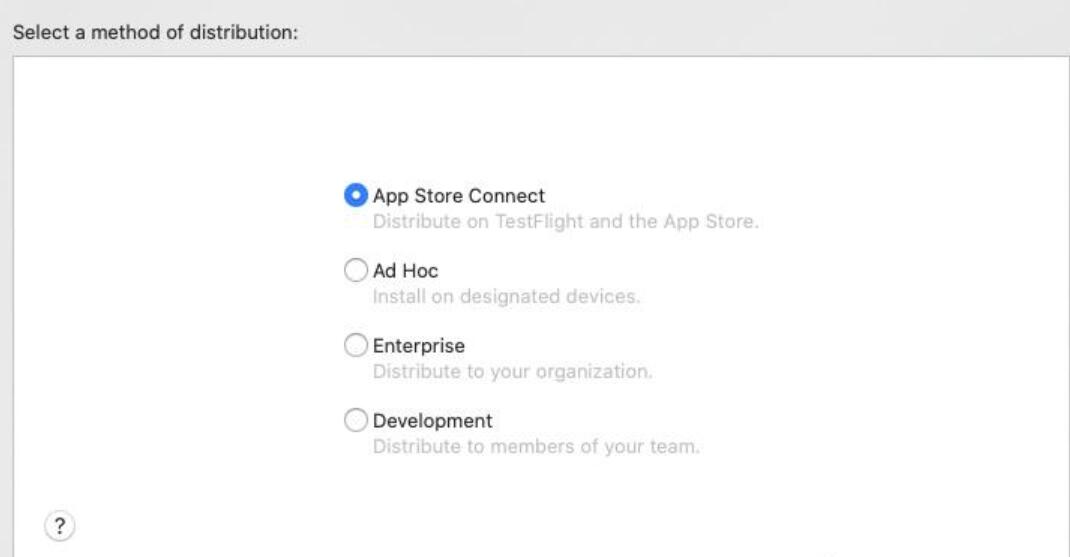
Task: Click the Enterprise label text
Action: [418, 346]
